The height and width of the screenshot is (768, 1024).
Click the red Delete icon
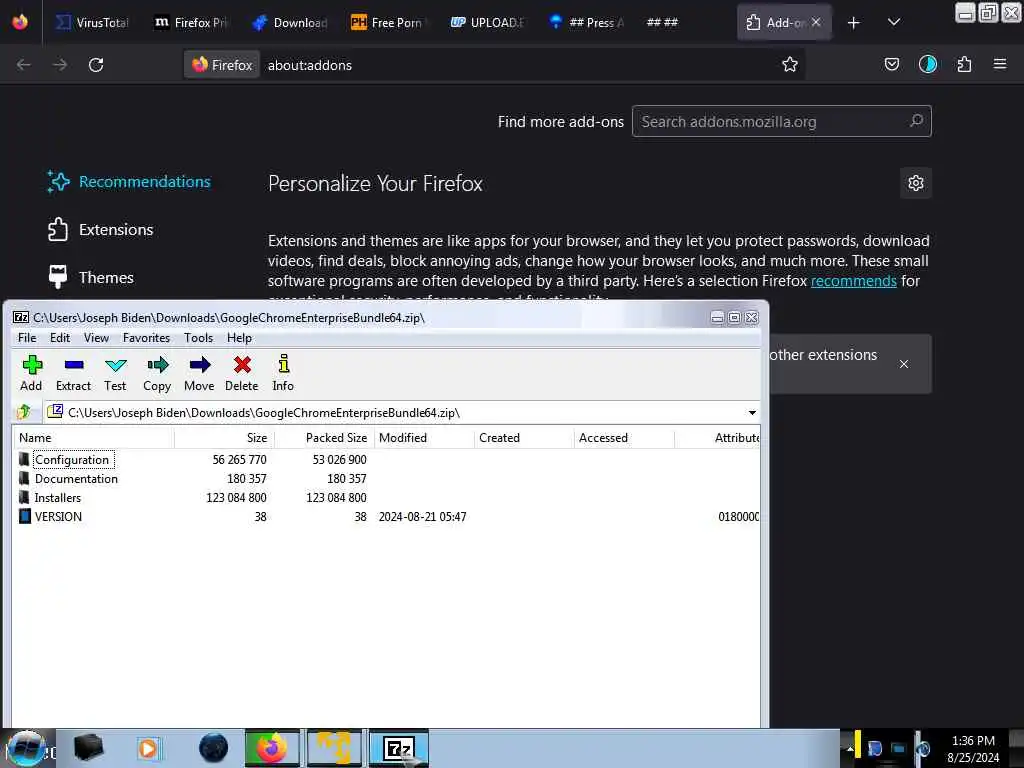(242, 373)
